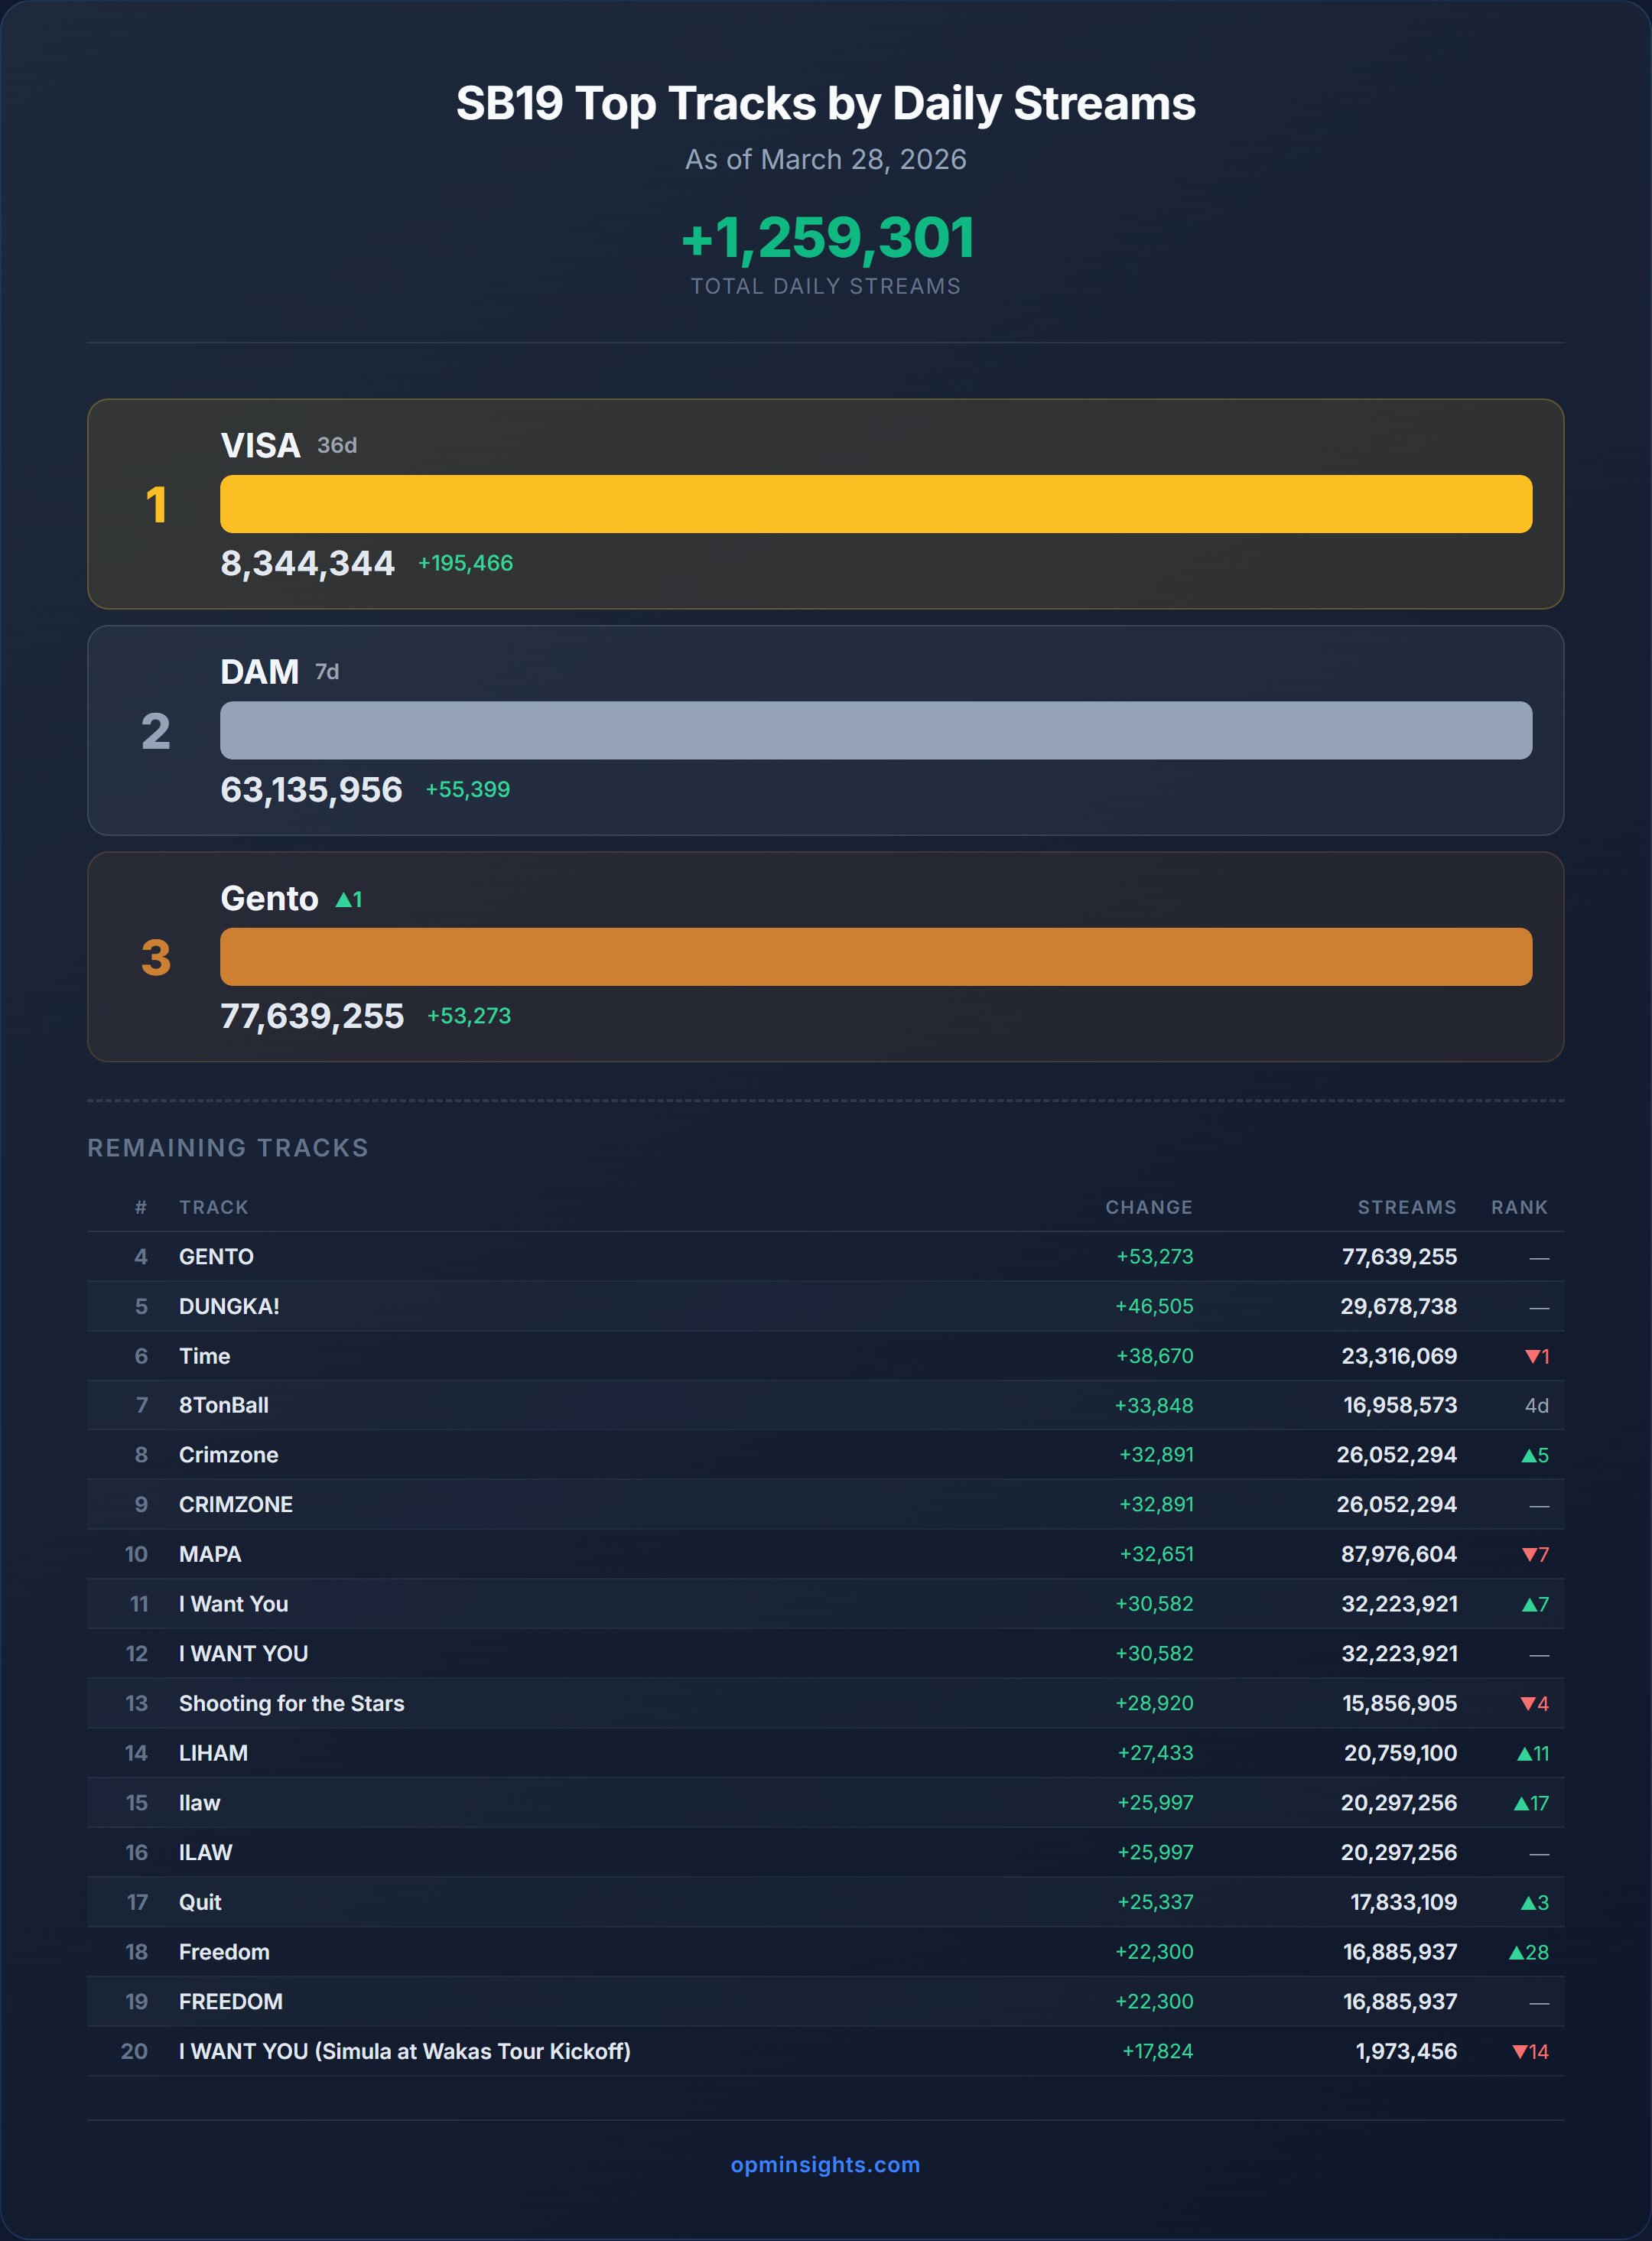Click the STREAMS column header
This screenshot has height=2241, width=1652.
1406,1207
